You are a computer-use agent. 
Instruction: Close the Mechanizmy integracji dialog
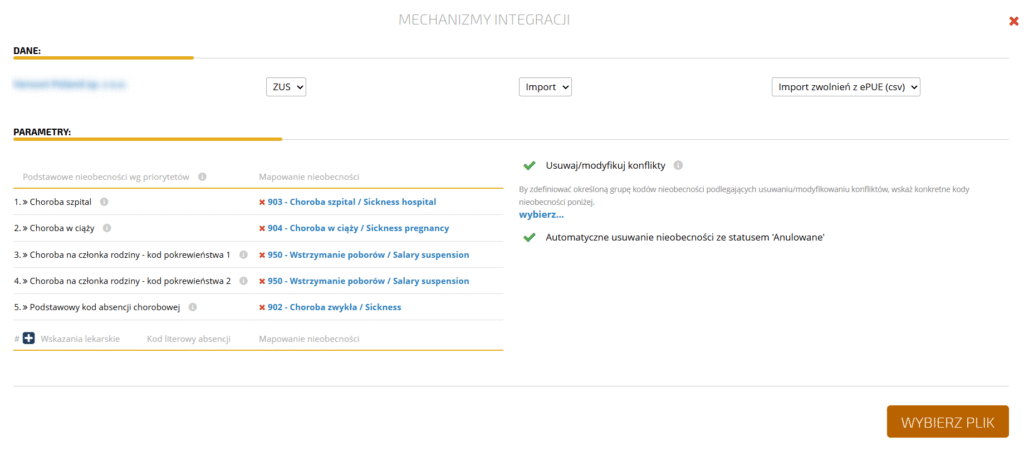tap(1014, 20)
